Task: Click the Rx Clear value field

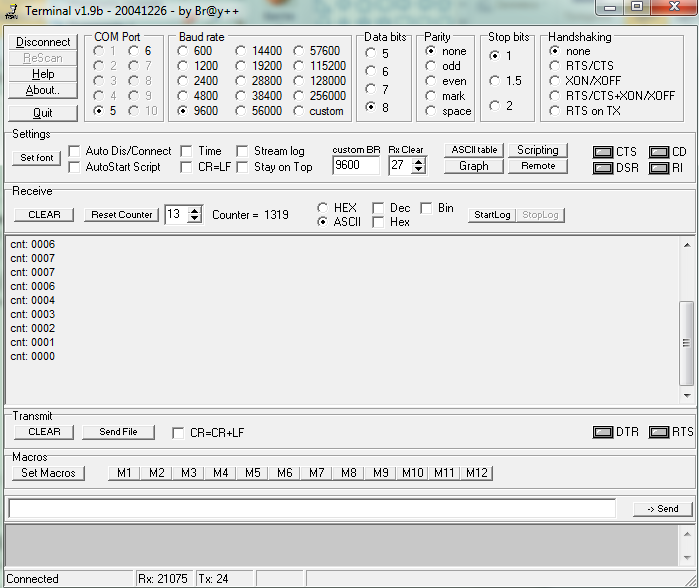Action: click(400, 165)
